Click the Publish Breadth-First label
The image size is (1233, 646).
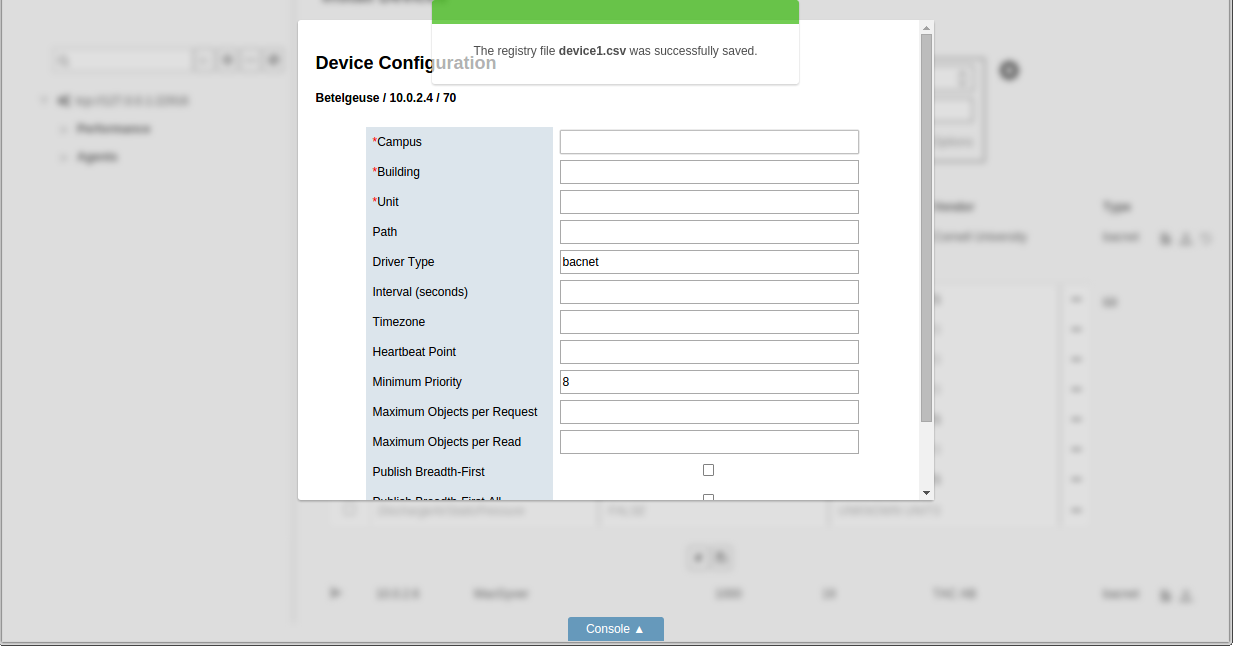tap(429, 472)
